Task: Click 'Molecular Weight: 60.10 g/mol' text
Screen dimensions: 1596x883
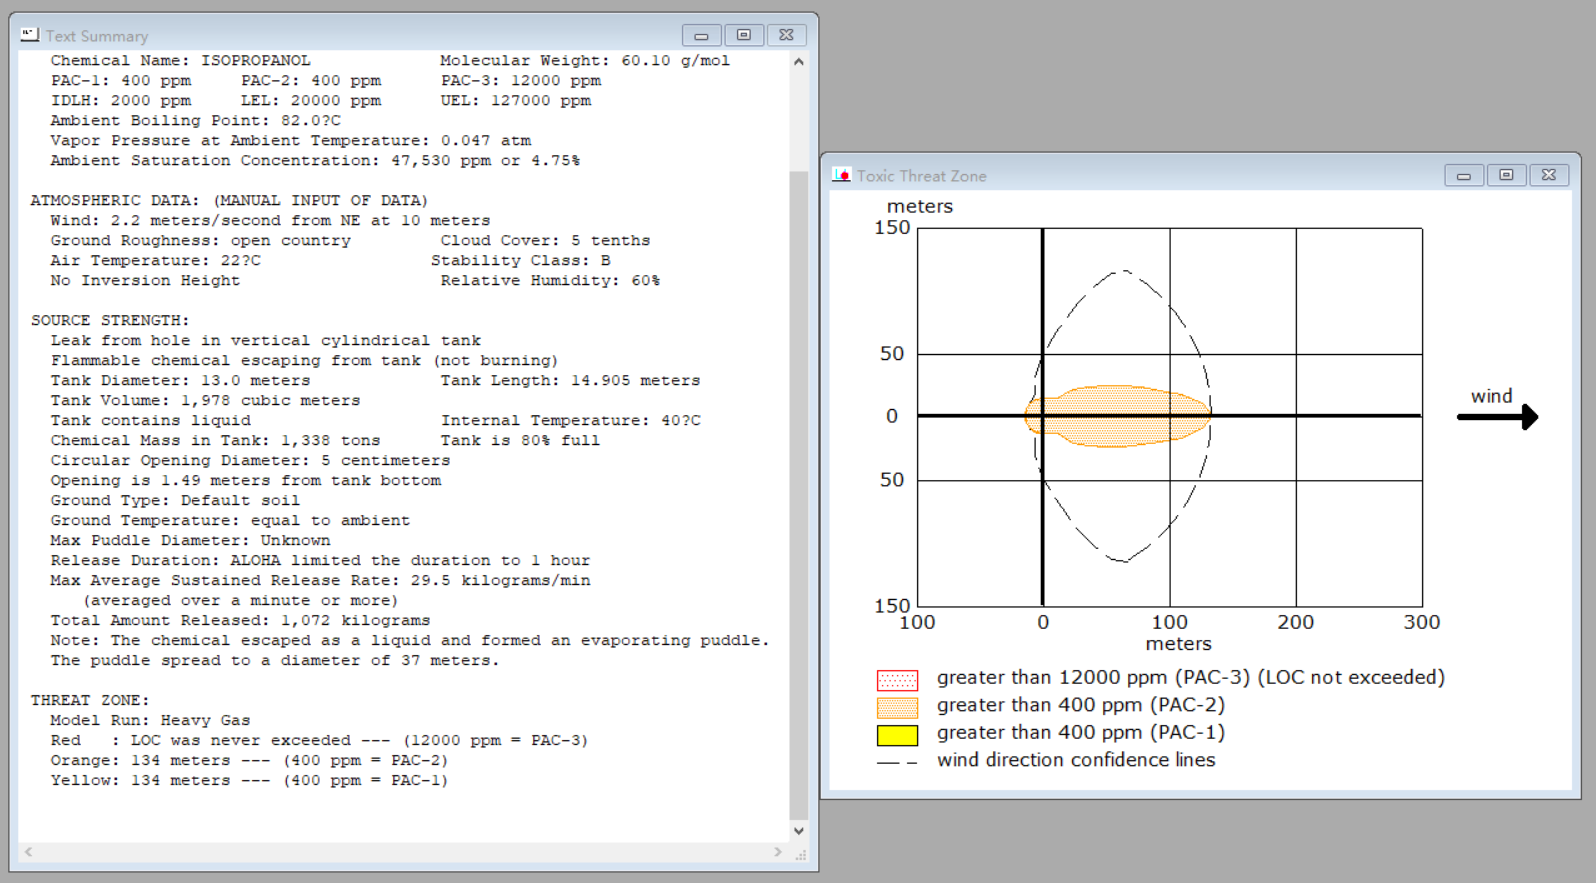Action: coord(585,61)
